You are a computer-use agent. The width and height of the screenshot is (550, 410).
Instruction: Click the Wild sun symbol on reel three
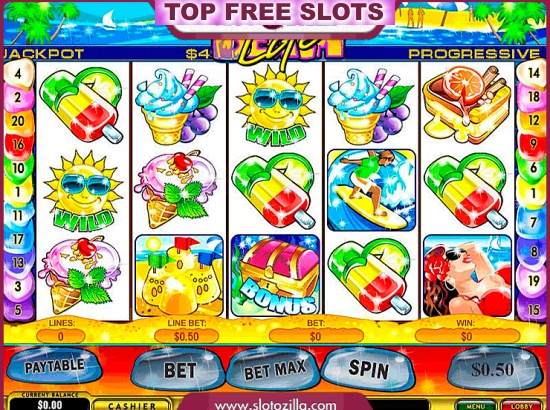coord(275,107)
